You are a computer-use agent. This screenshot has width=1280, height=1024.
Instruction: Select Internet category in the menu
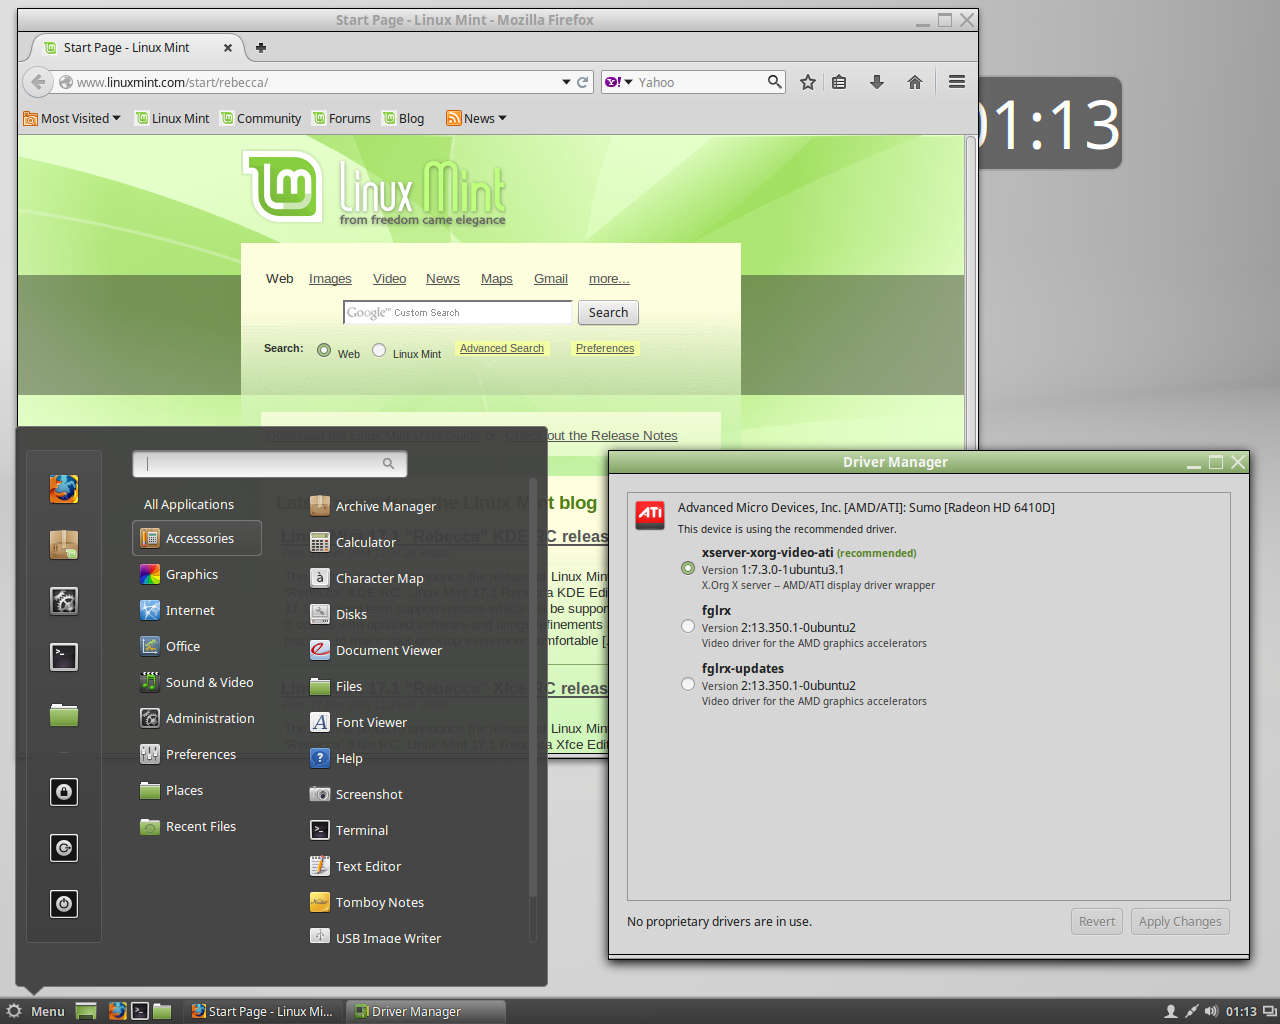coord(197,610)
